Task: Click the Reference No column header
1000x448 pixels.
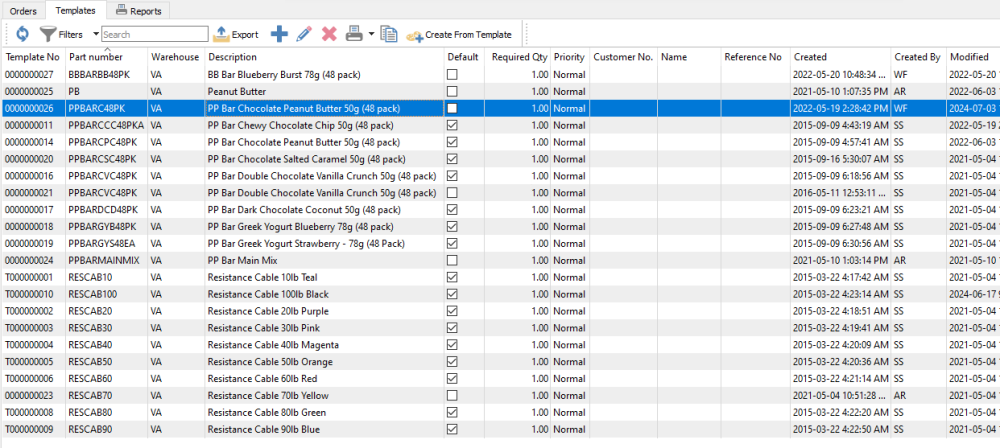Action: tap(756, 57)
